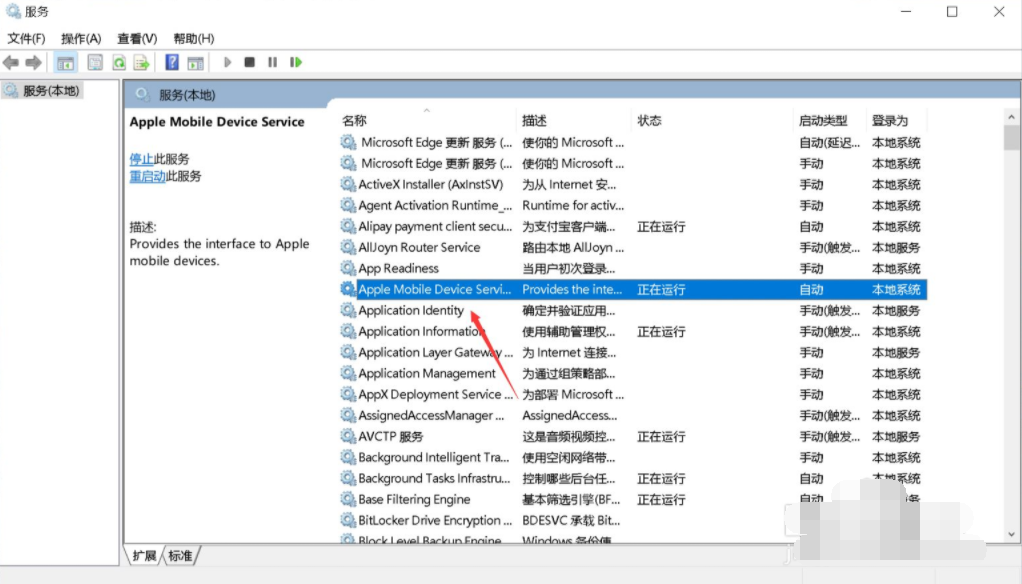1022x584 pixels.
Task: Click the Back arrow in toolbar
Action: tap(11, 63)
